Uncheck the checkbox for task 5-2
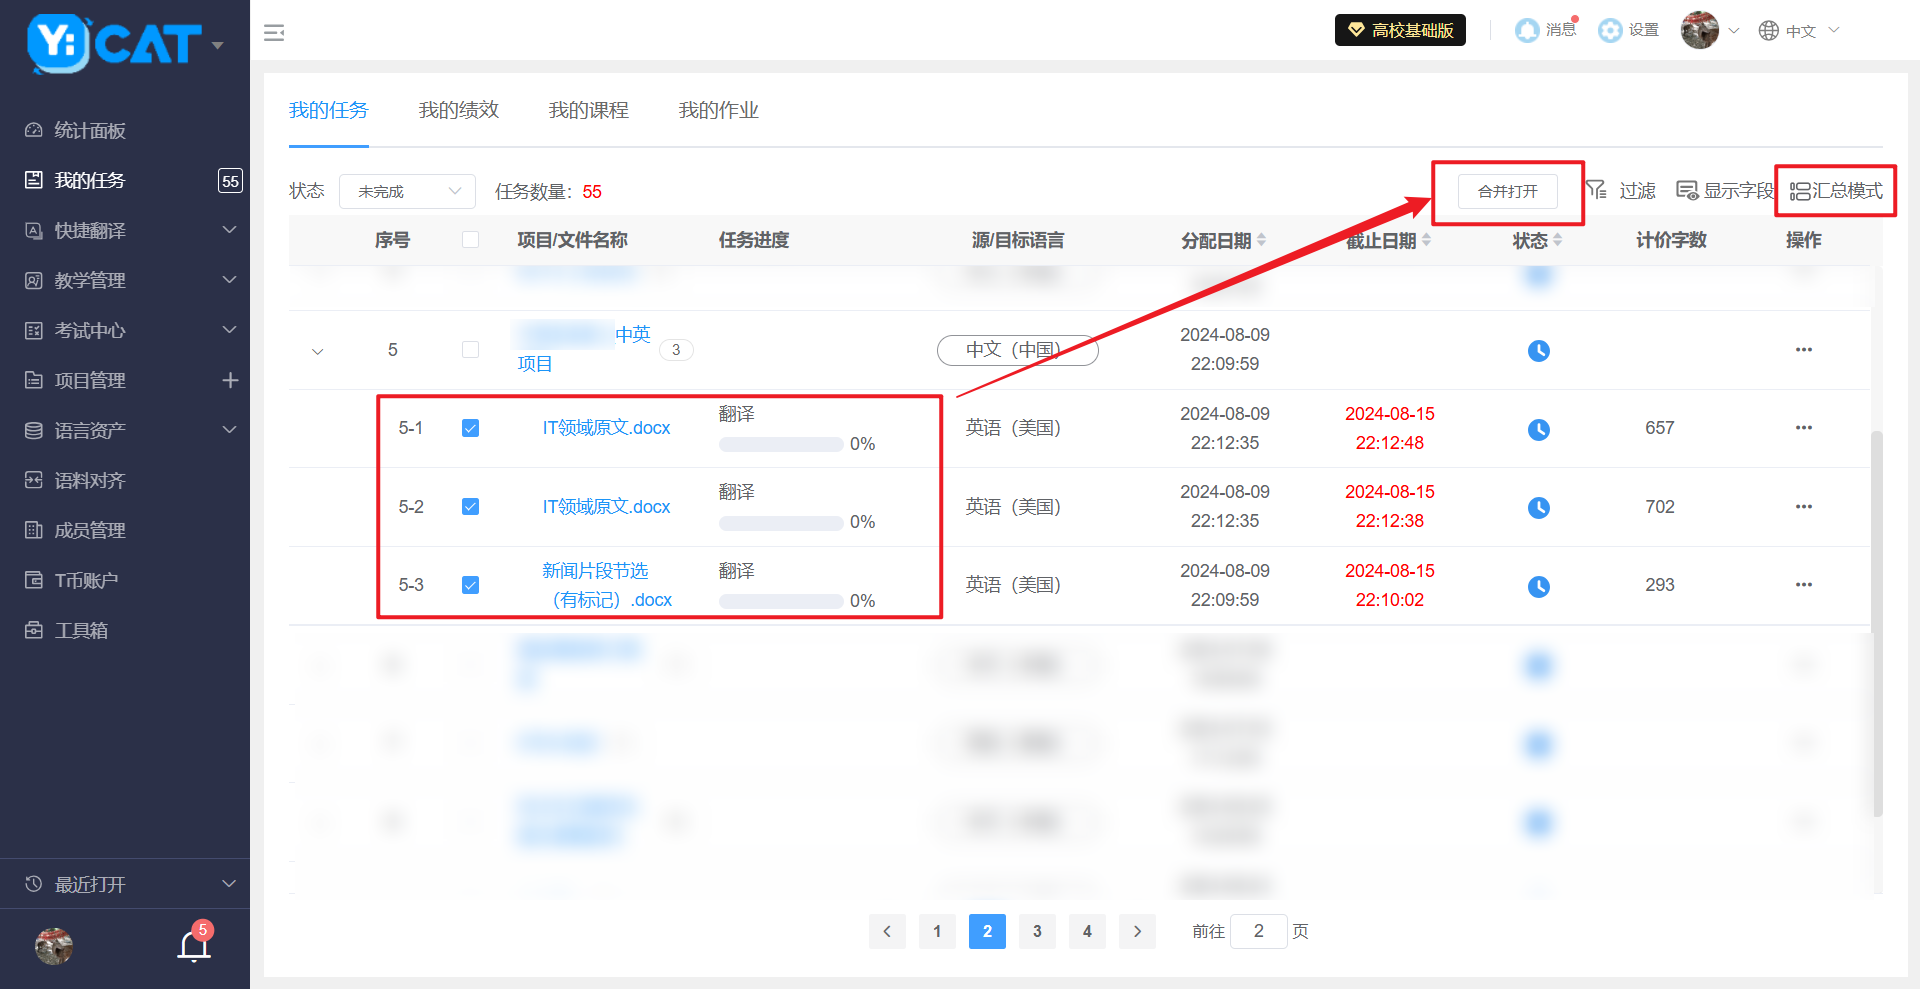1920x989 pixels. pyautogui.click(x=470, y=507)
